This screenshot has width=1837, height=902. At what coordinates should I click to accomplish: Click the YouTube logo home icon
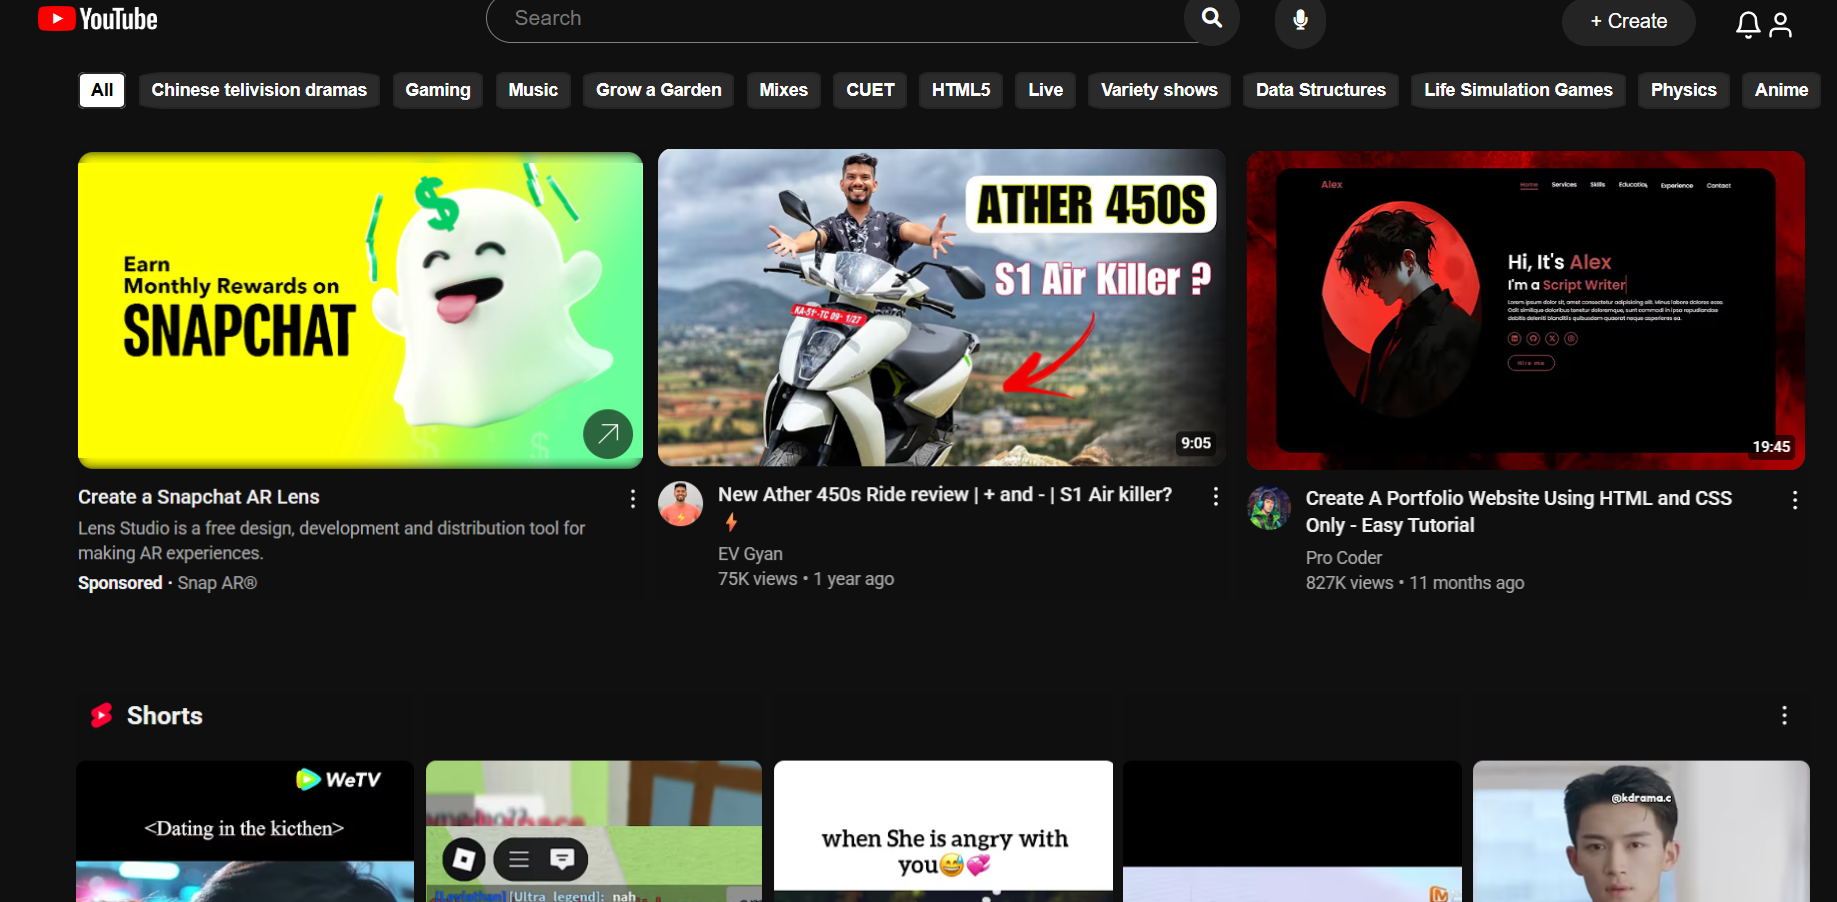[97, 19]
